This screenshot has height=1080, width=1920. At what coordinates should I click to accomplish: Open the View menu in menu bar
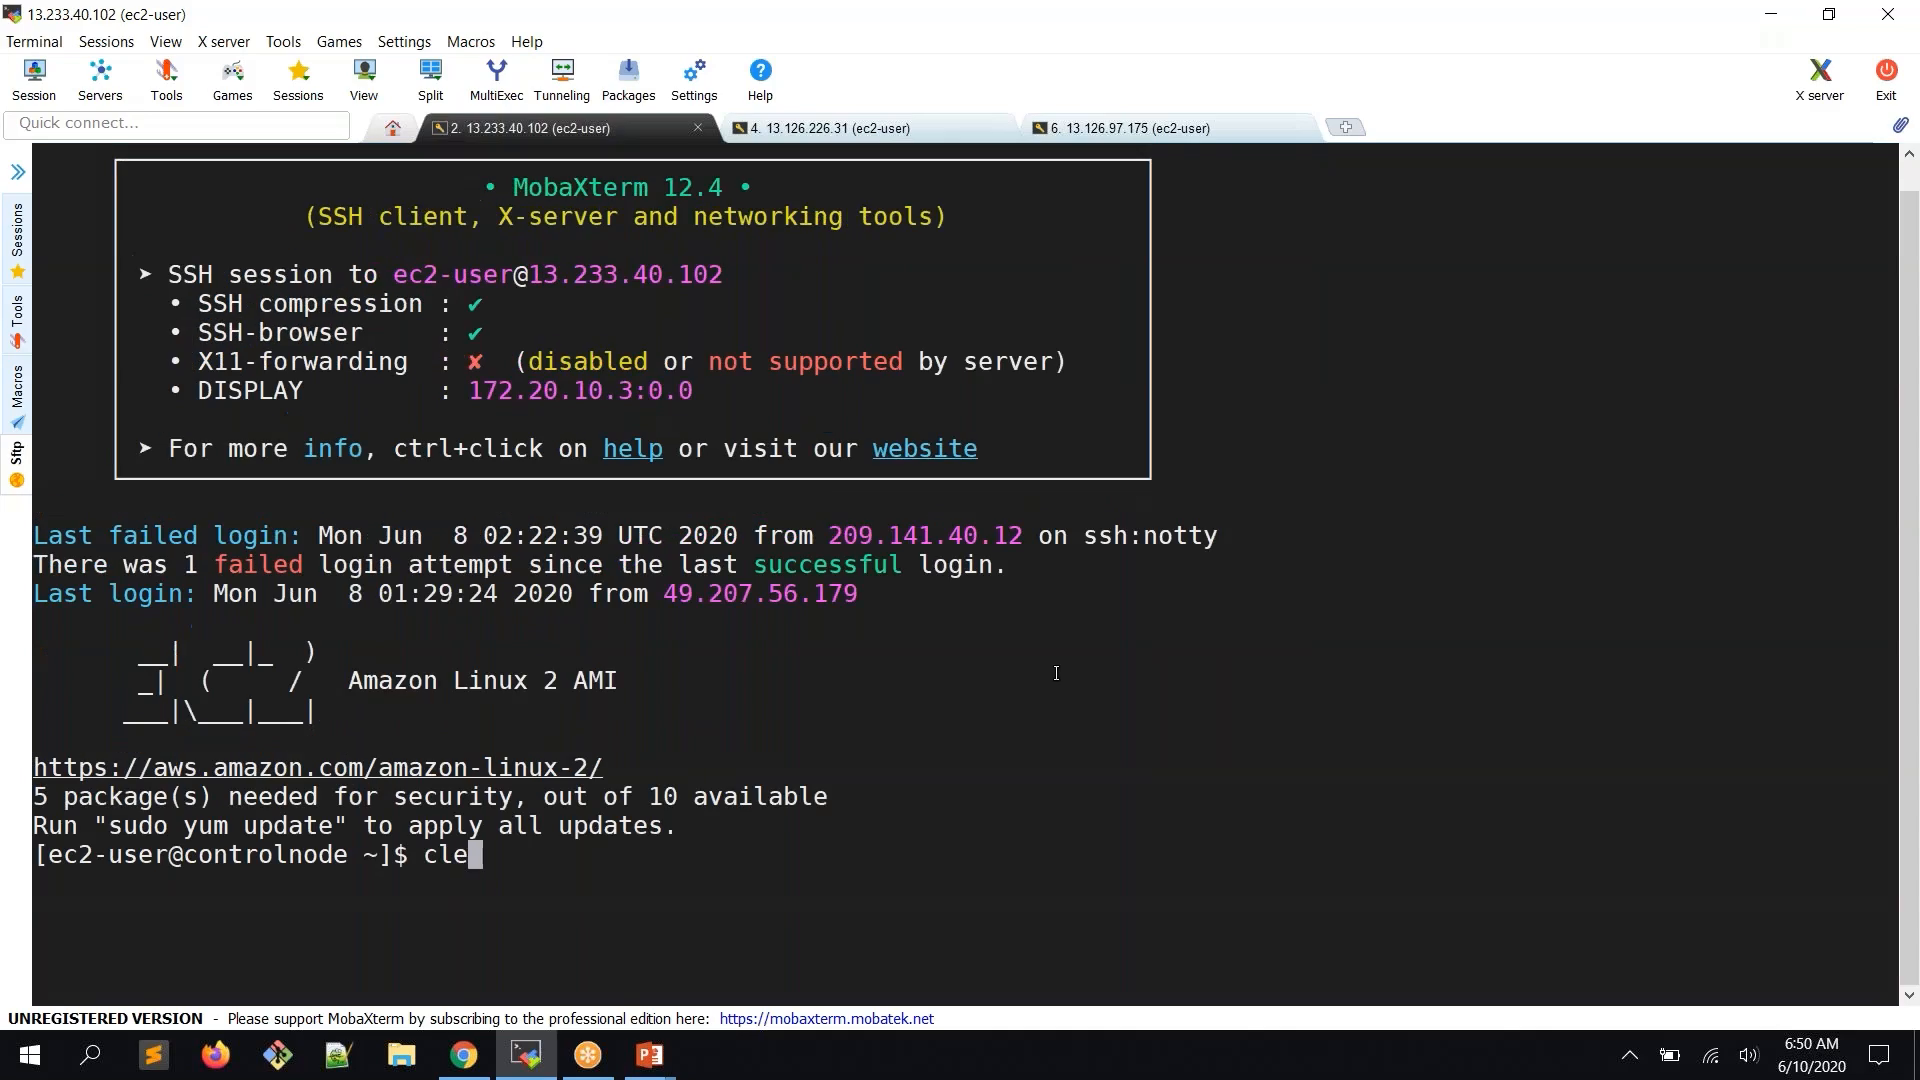(x=166, y=41)
